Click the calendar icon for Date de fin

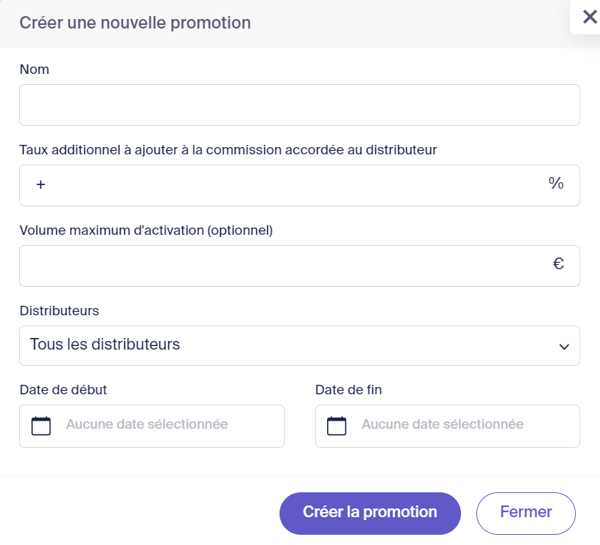coord(337,426)
